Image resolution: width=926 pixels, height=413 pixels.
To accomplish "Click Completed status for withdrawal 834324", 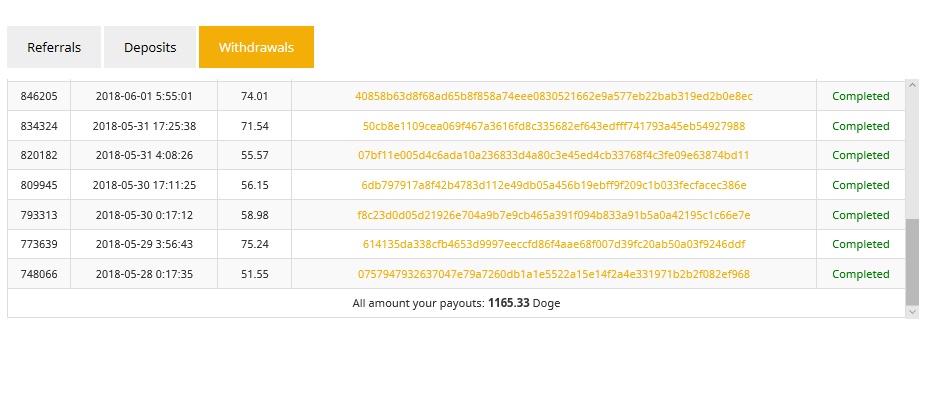I will tap(860, 126).
